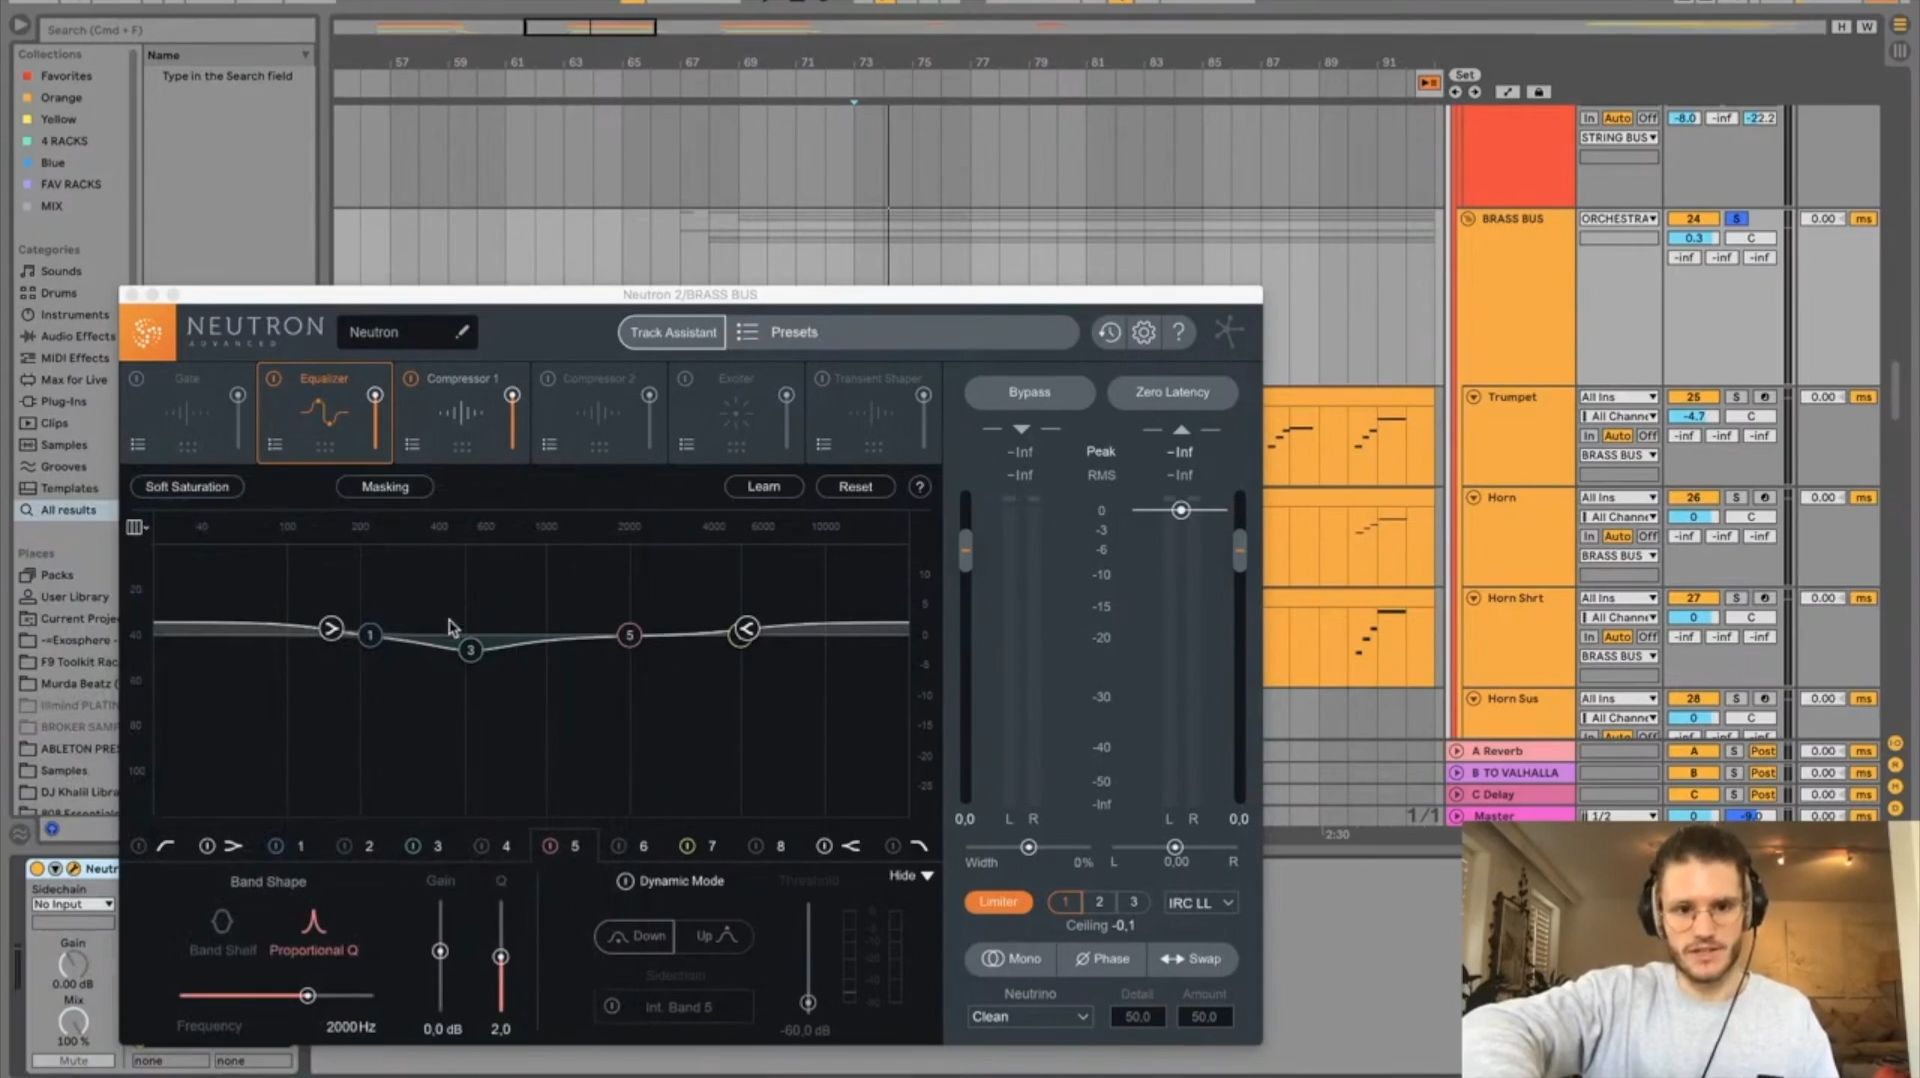Open Neutron undo history clock icon
The image size is (1920, 1078).
click(1109, 332)
